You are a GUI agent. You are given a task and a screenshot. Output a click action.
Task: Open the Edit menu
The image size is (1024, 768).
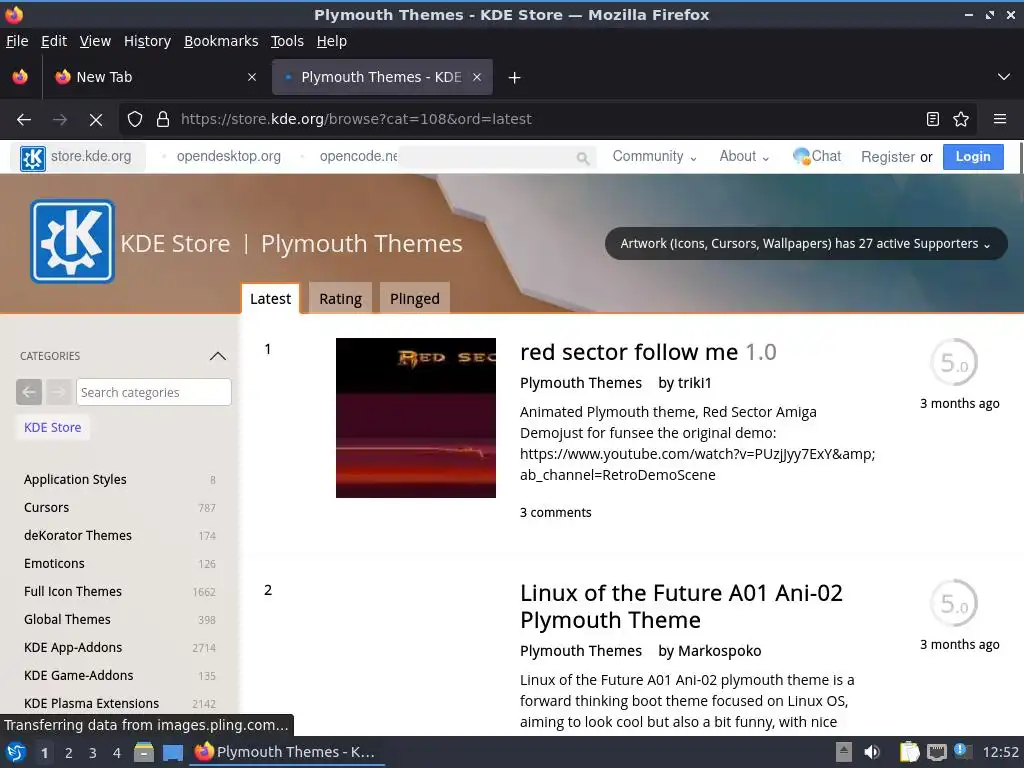click(54, 41)
